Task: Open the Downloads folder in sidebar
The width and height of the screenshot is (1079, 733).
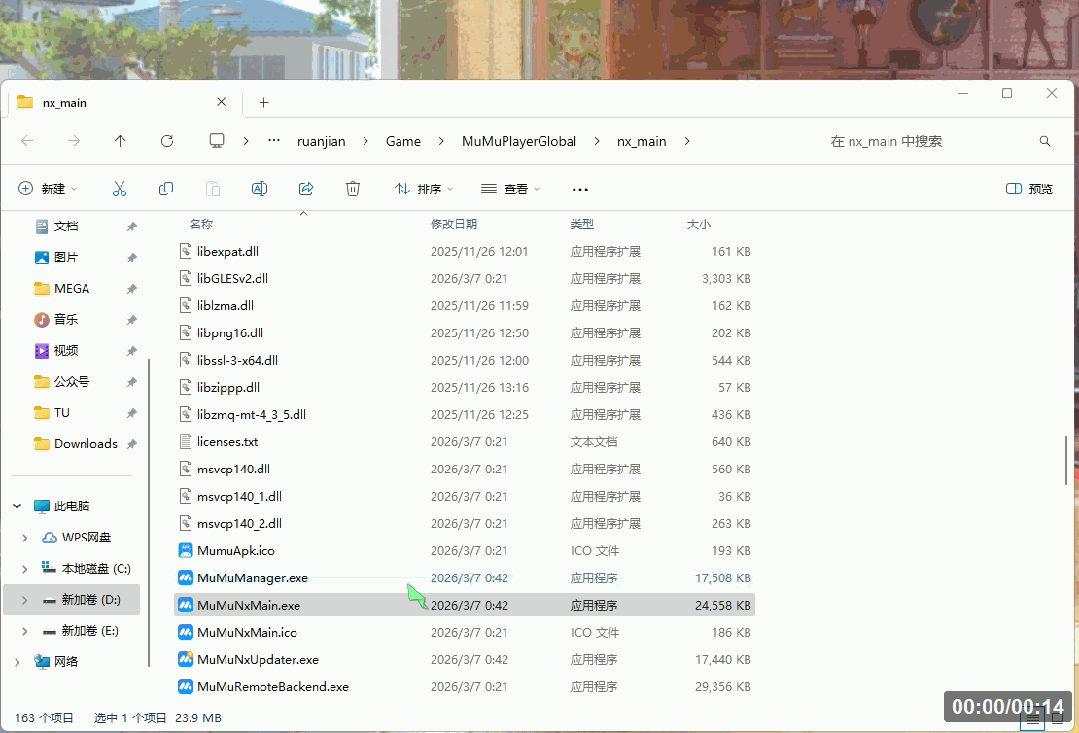Action: [76, 444]
